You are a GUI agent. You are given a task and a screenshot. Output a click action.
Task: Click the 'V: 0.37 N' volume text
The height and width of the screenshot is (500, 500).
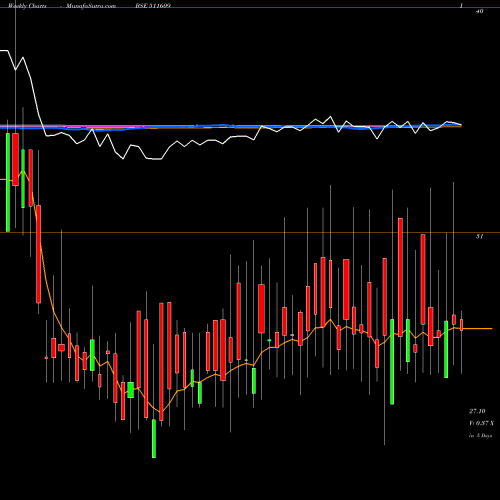[481, 423]
